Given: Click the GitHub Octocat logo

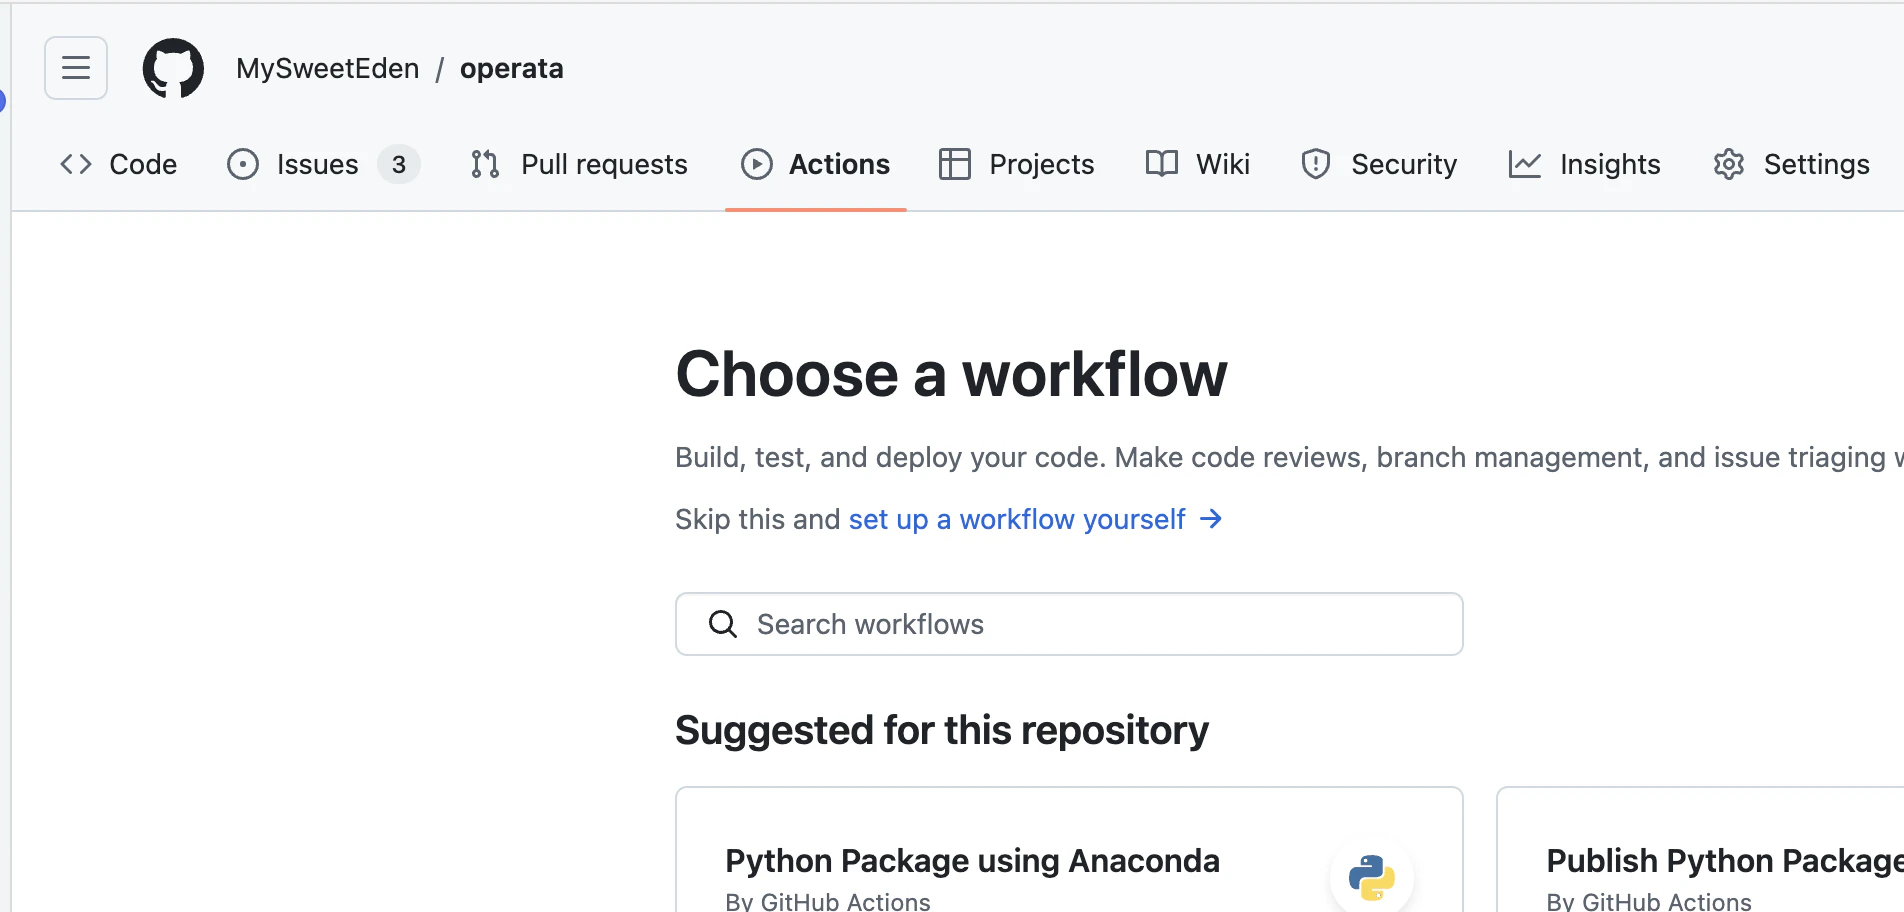Looking at the screenshot, I should (173, 68).
